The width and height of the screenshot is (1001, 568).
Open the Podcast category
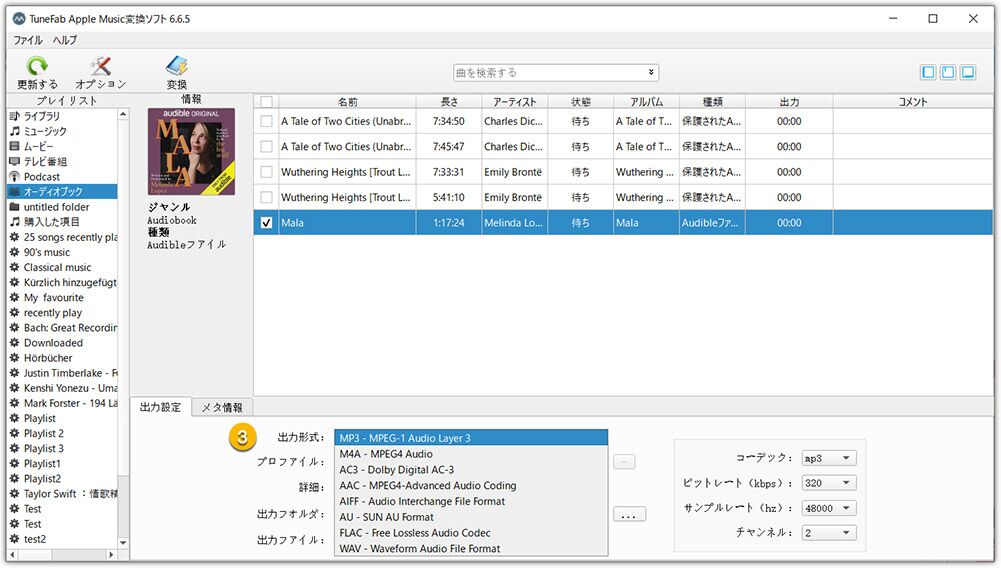pos(41,177)
